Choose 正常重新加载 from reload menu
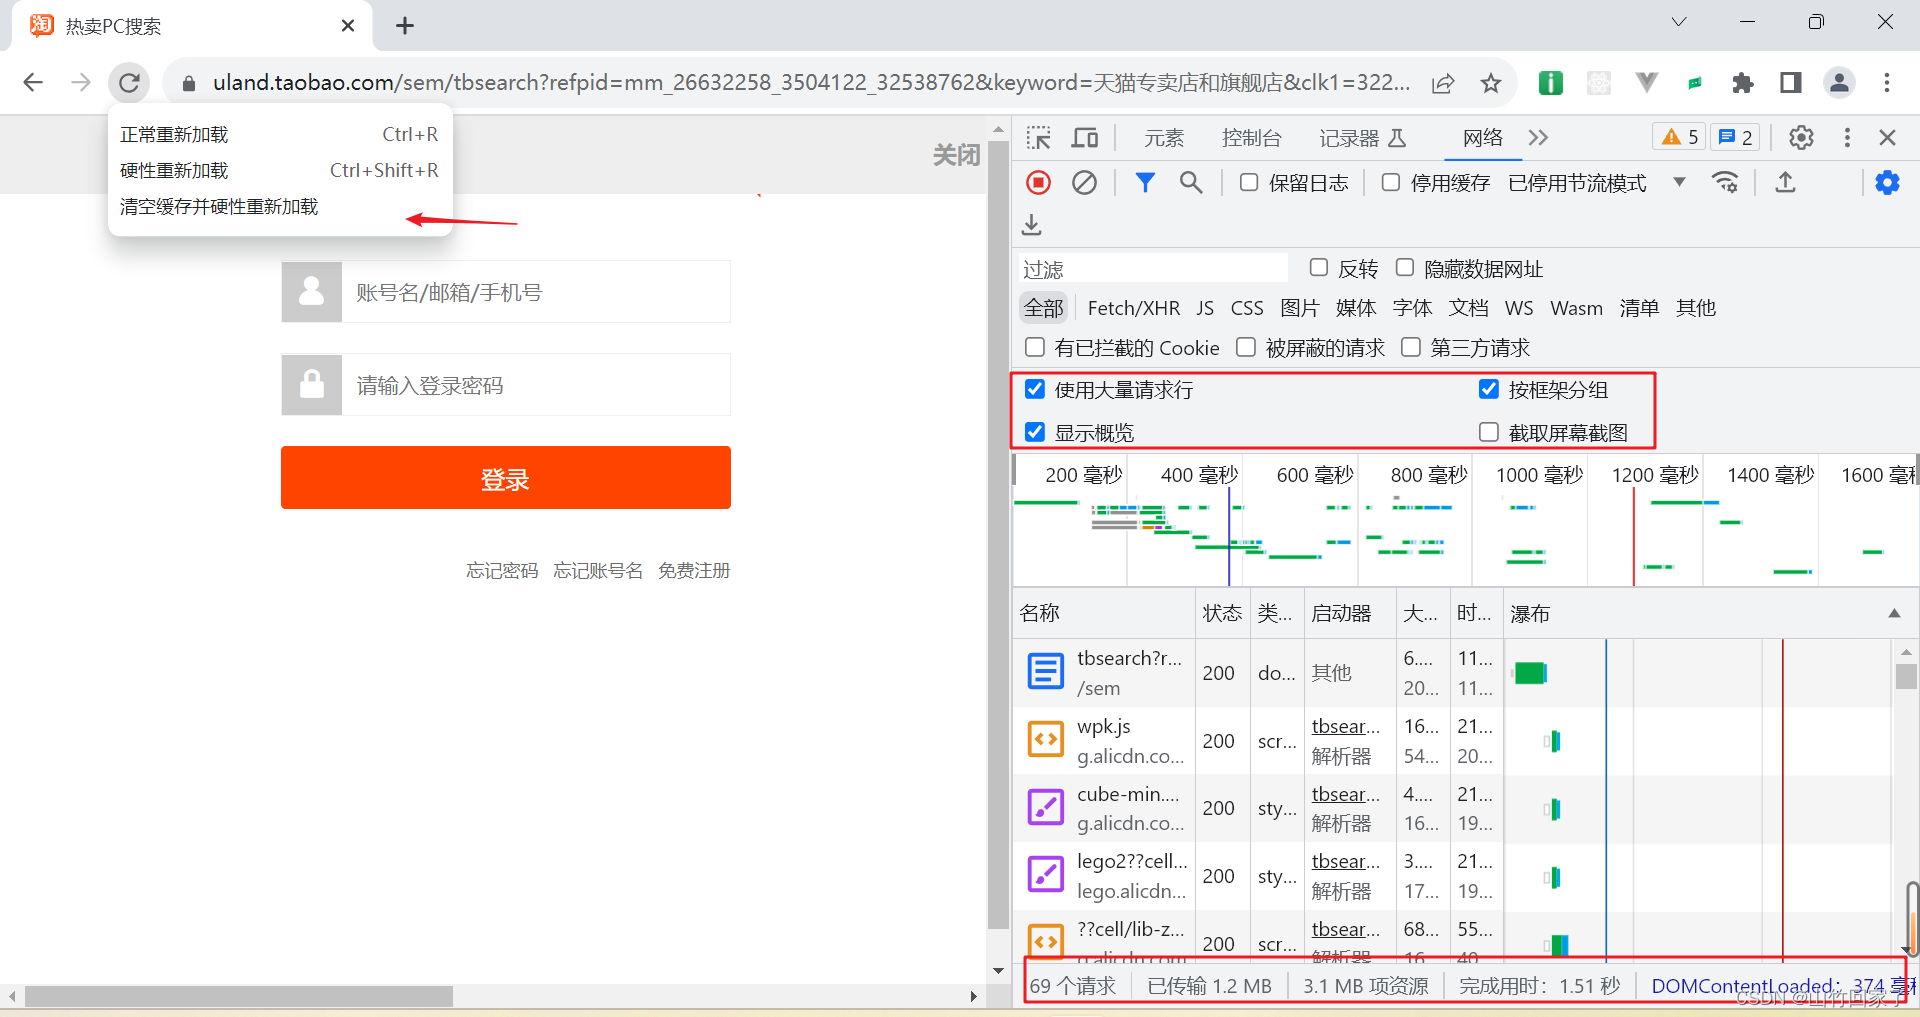The image size is (1920, 1017). 279,134
